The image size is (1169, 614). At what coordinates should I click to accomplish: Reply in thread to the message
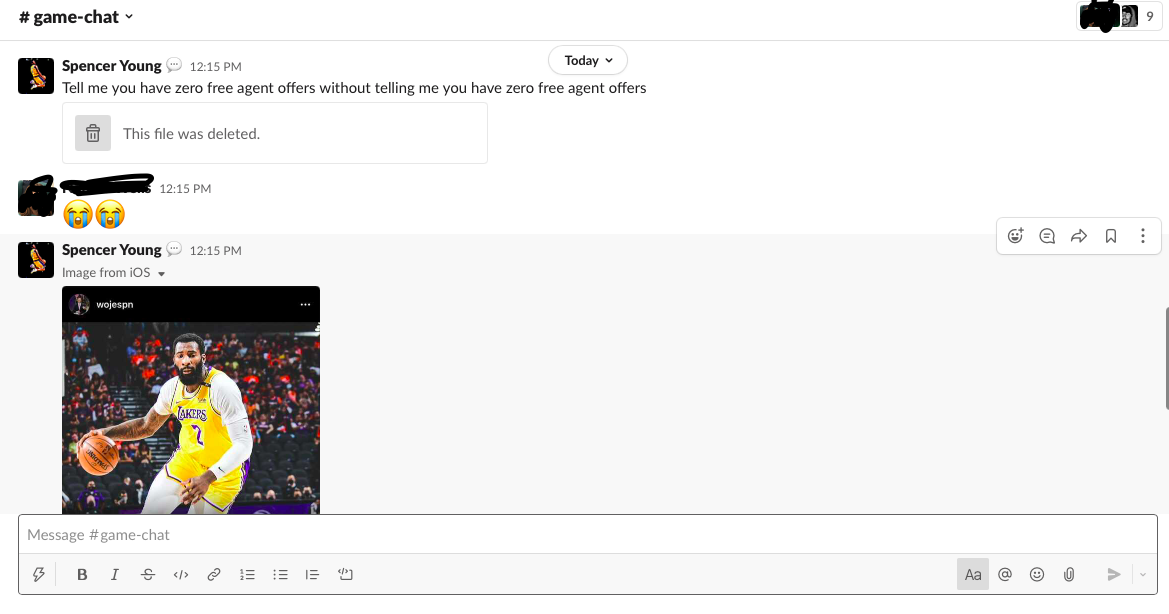click(1047, 236)
